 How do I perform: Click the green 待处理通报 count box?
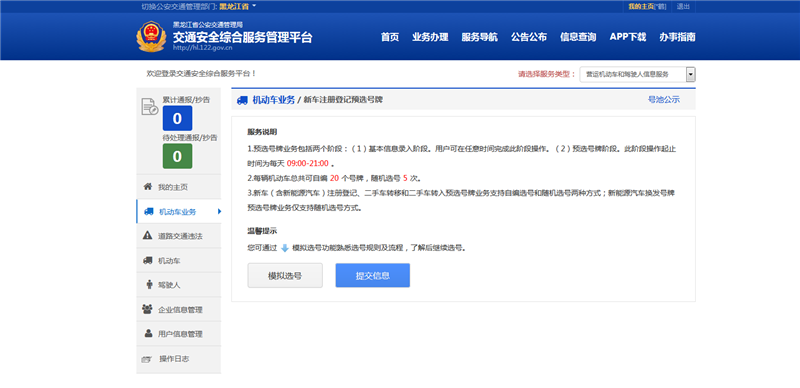pos(177,156)
